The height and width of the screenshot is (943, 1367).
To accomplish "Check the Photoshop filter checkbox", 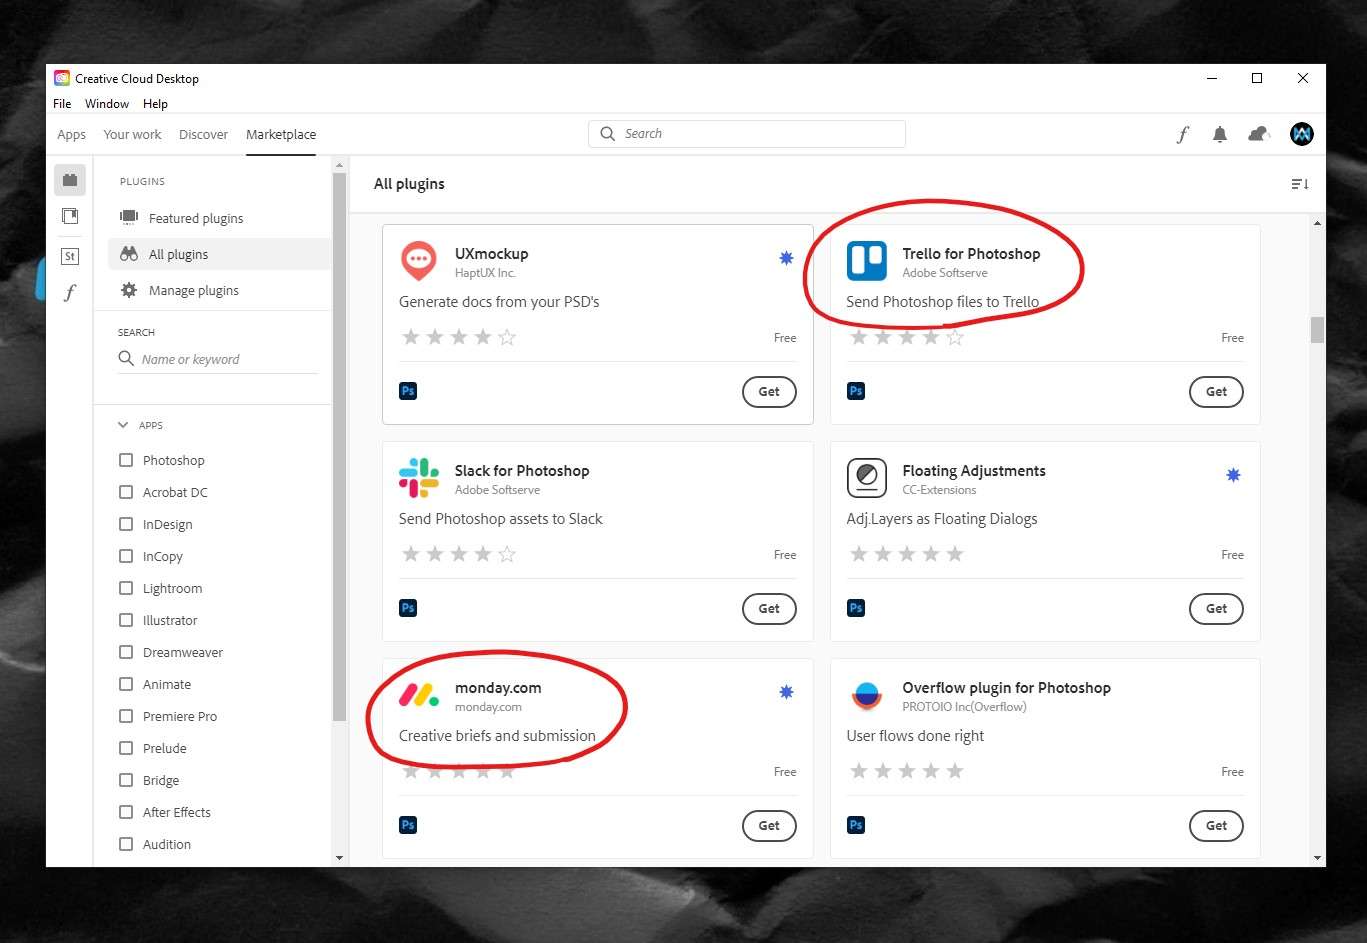I will 126,460.
